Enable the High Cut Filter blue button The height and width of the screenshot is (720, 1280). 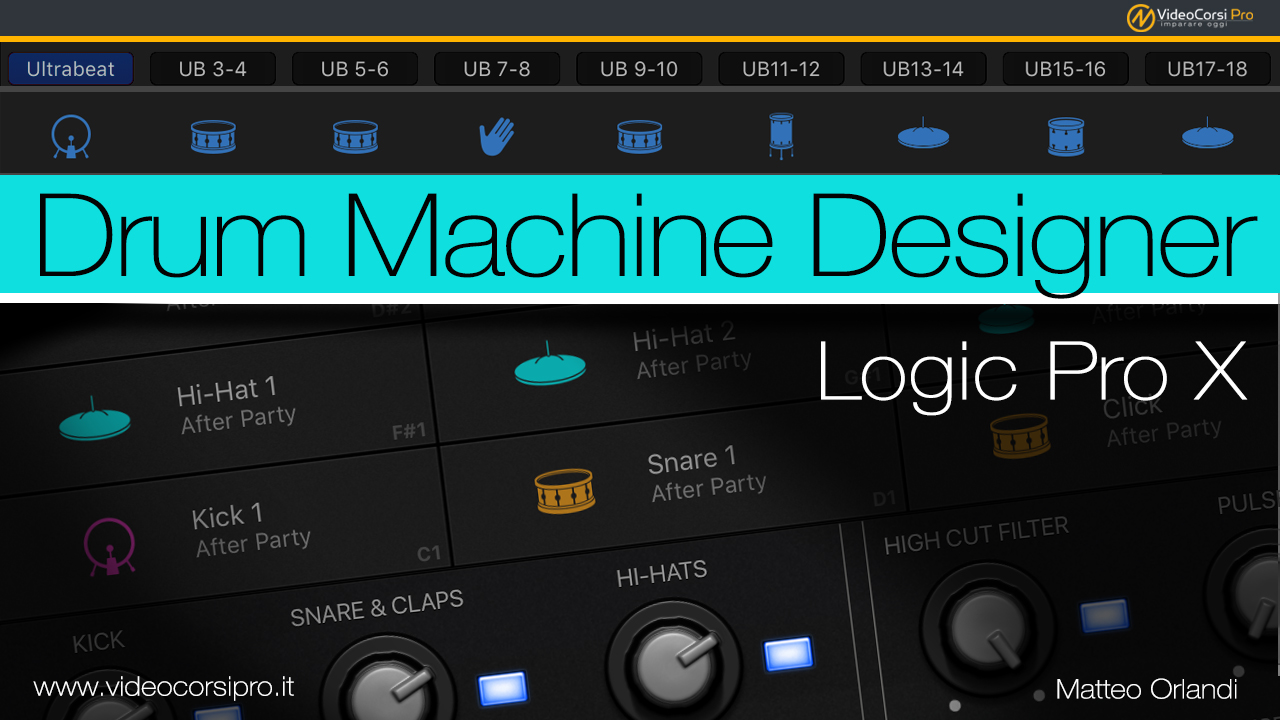click(x=1104, y=616)
